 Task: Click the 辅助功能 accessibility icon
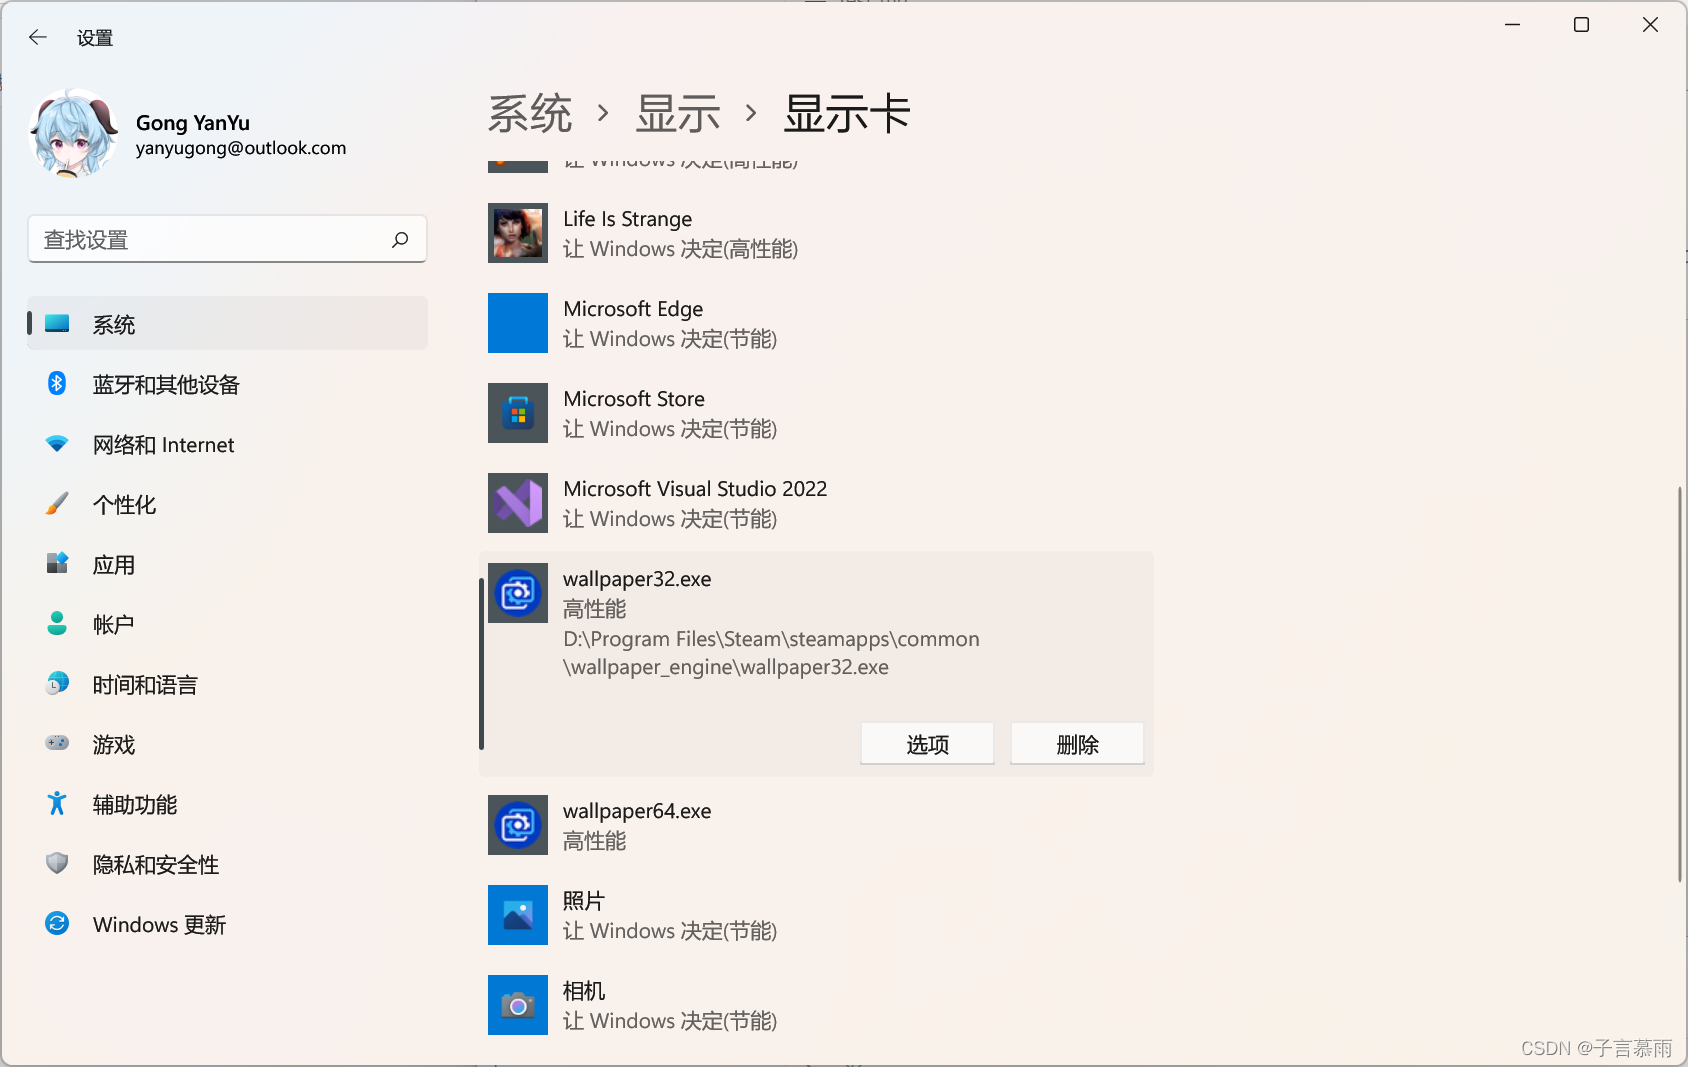[x=57, y=804]
